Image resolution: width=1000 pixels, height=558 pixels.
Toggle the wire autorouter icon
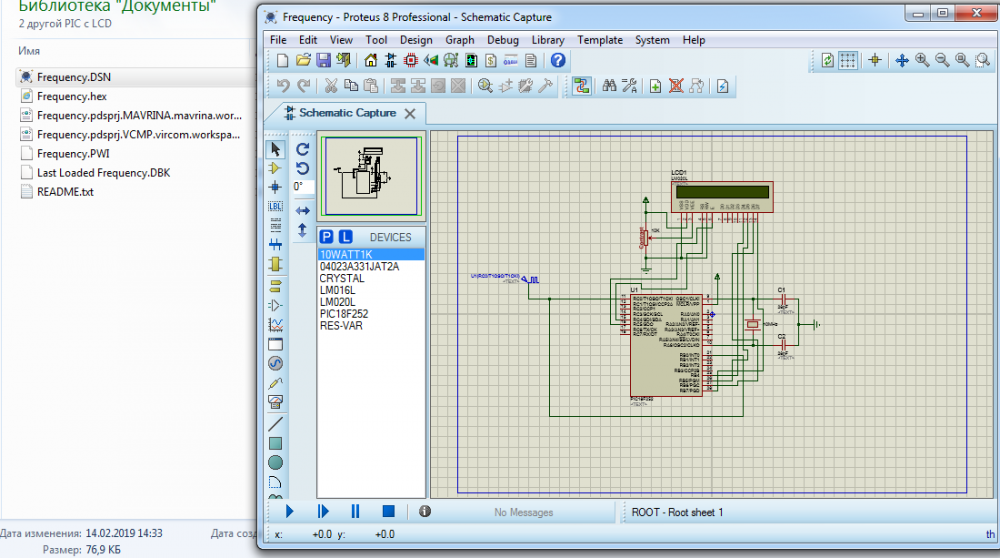coord(582,86)
